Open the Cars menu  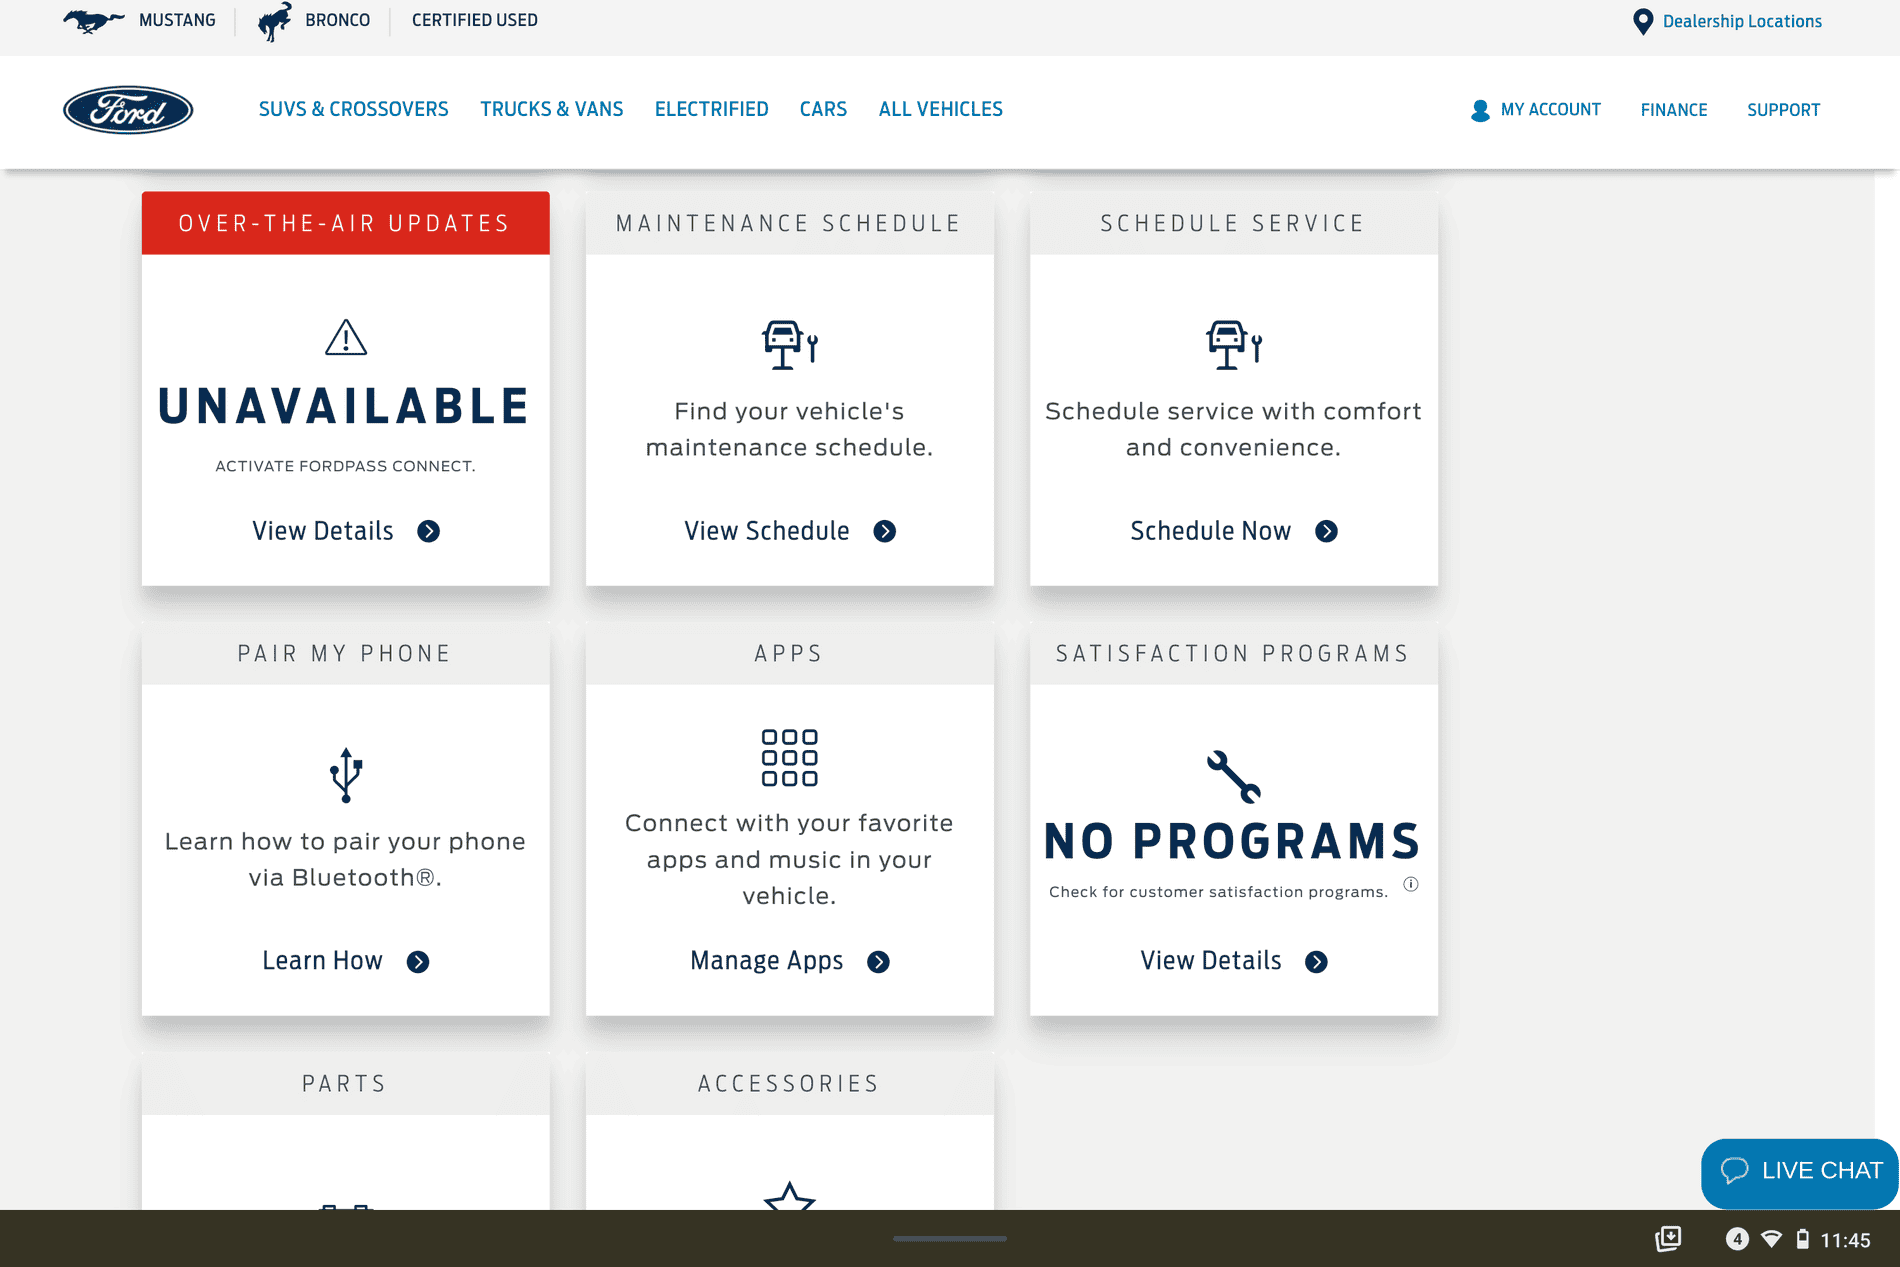(823, 109)
